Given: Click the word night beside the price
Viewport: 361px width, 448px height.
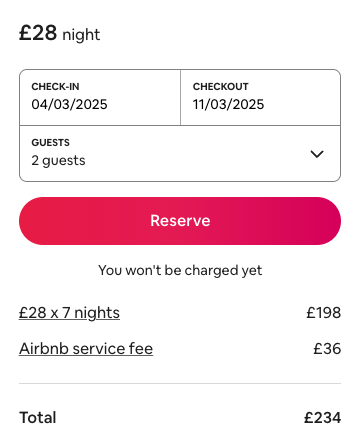Looking at the screenshot, I should pyautogui.click(x=81, y=35).
